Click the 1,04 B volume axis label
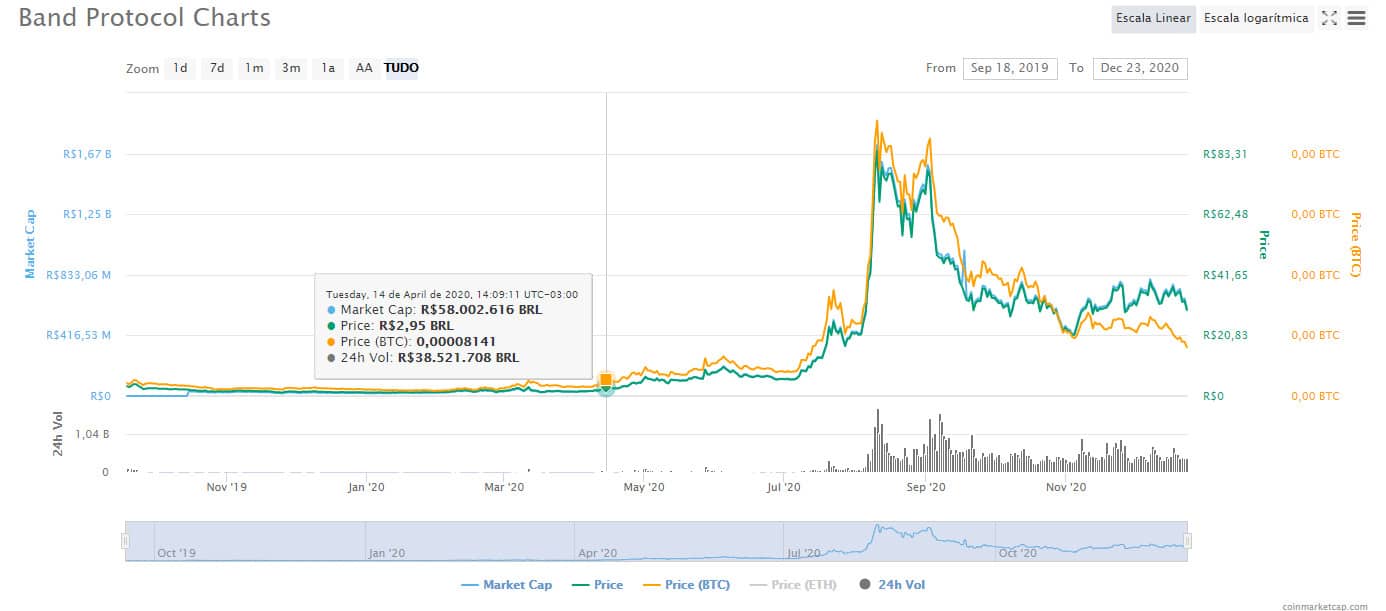The image size is (1386, 611). pos(92,434)
